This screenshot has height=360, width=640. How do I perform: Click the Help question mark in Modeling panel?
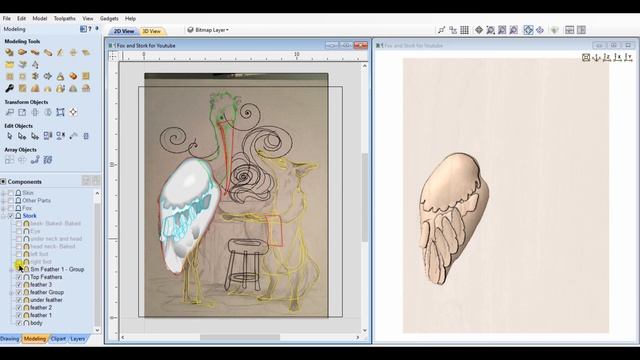coord(90,29)
